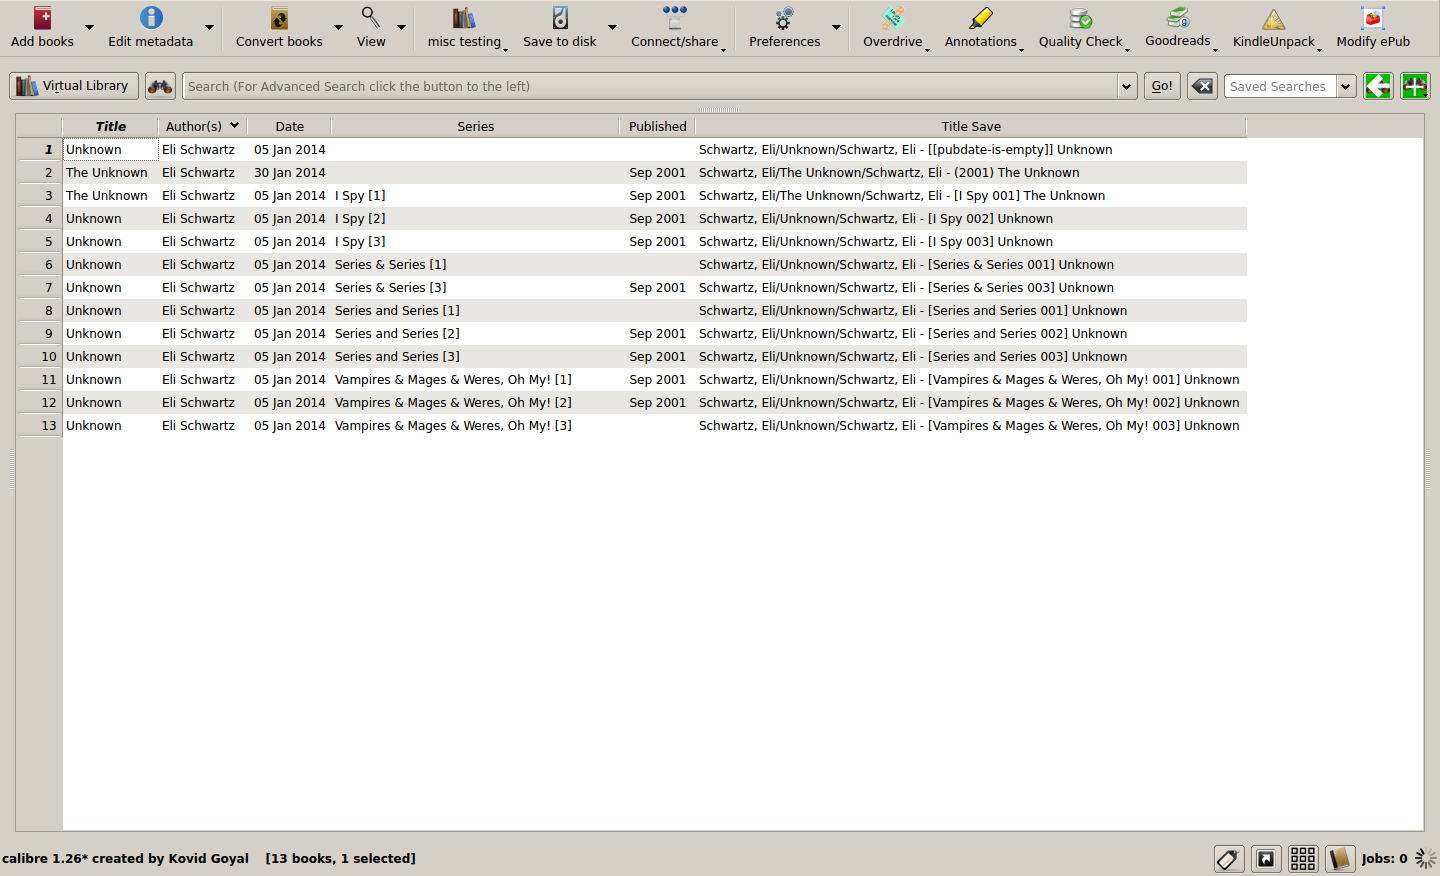
Task: Open the Edit metadata tool
Action: click(151, 18)
